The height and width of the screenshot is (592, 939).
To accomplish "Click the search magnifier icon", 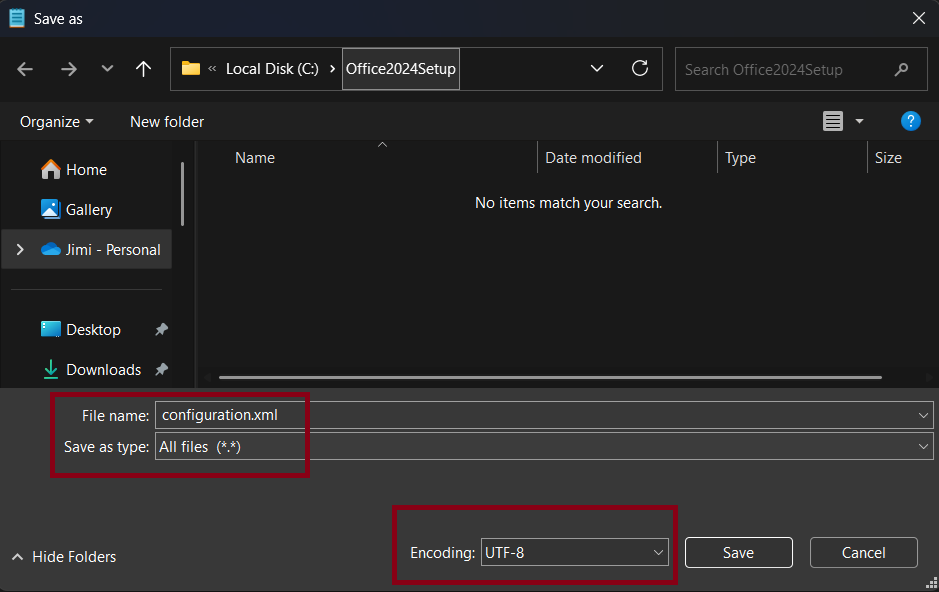I will [x=902, y=70].
